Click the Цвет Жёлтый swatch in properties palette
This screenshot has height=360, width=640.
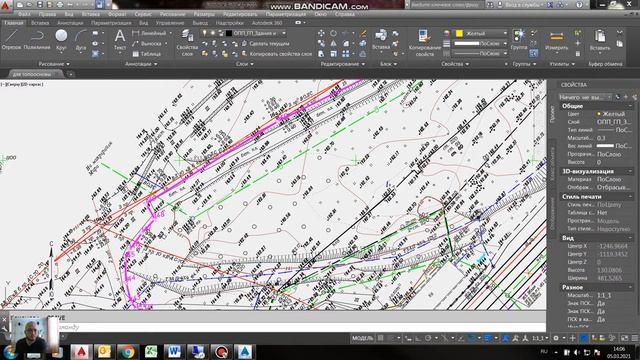[x=598, y=114]
